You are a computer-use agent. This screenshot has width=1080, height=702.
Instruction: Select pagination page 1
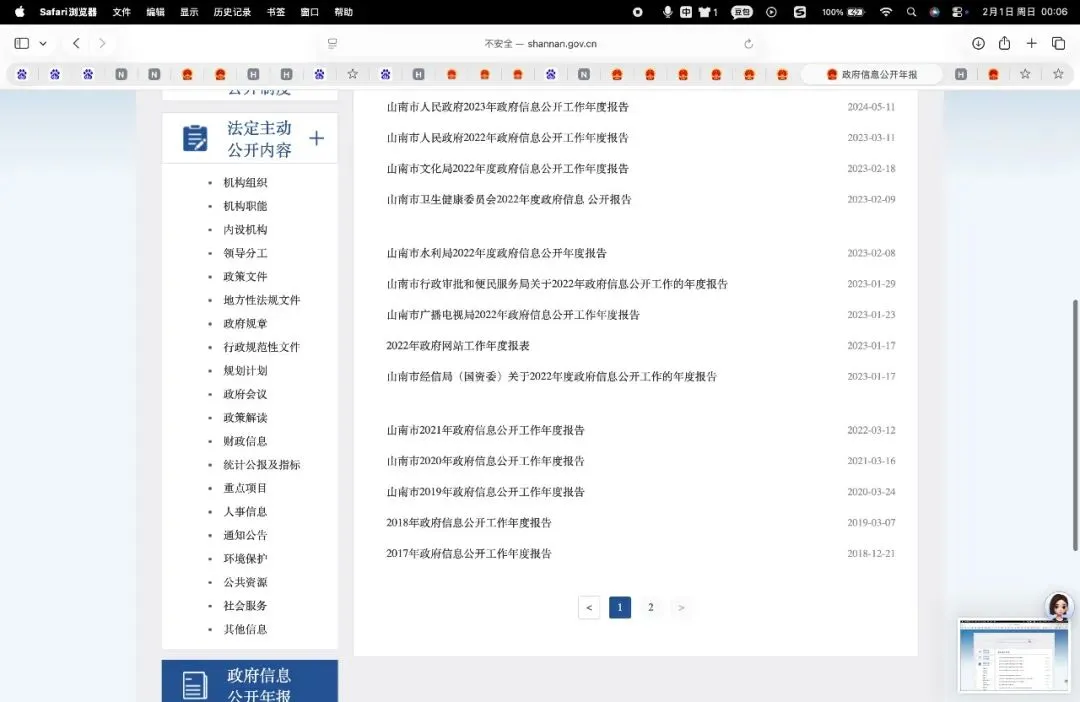click(x=620, y=607)
